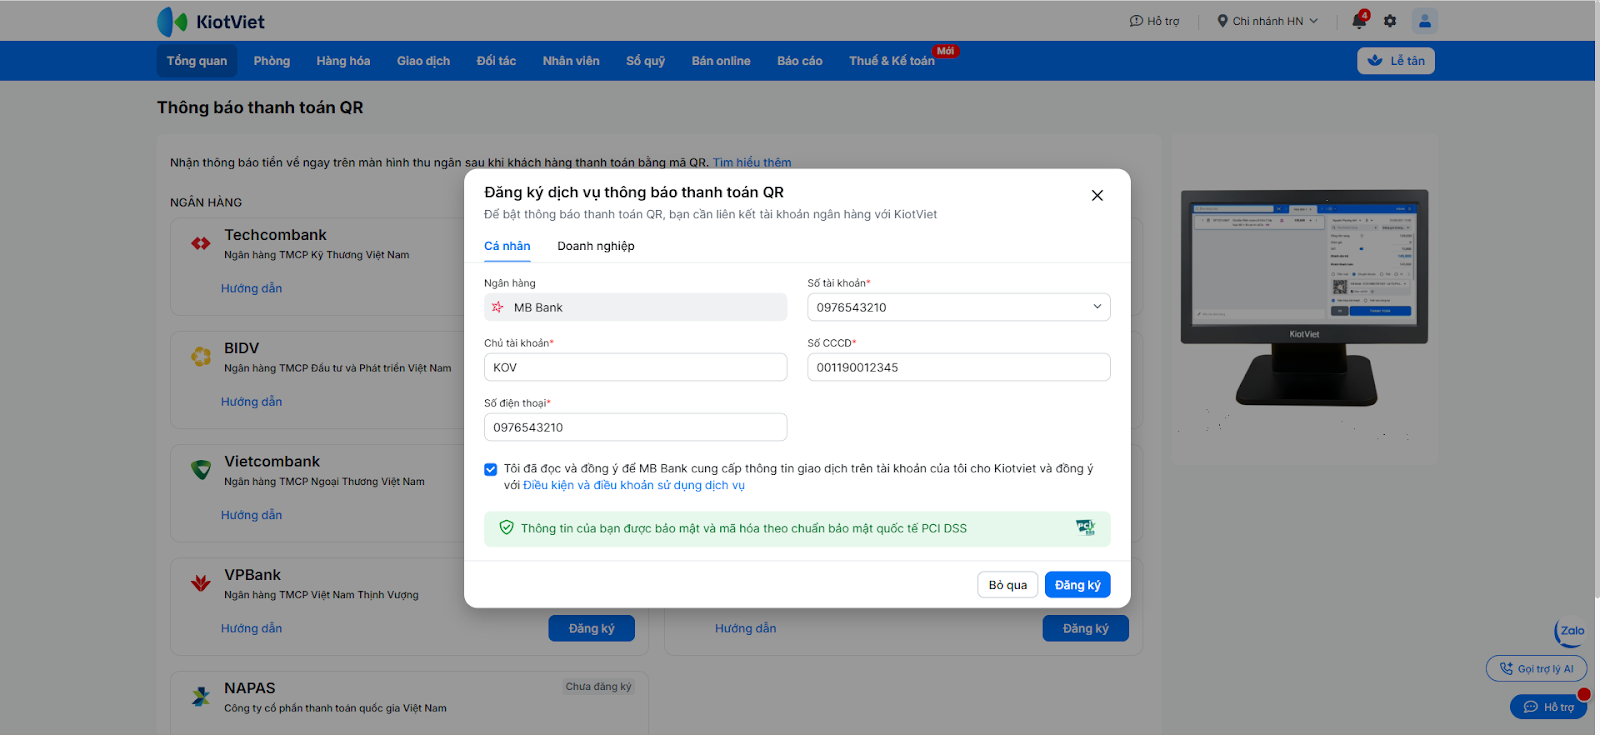
Task: Click the KiotViet logo
Action: (211, 21)
